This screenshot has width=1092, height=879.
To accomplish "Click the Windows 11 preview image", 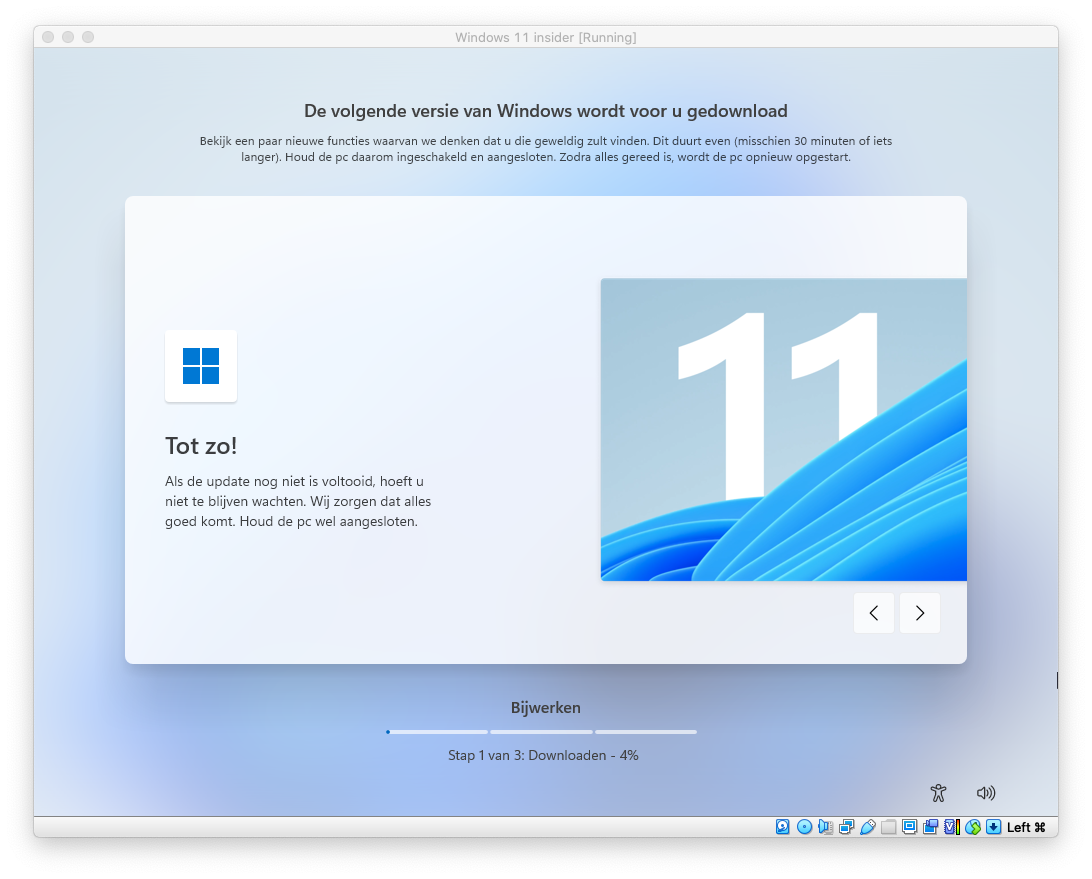I will 783,429.
